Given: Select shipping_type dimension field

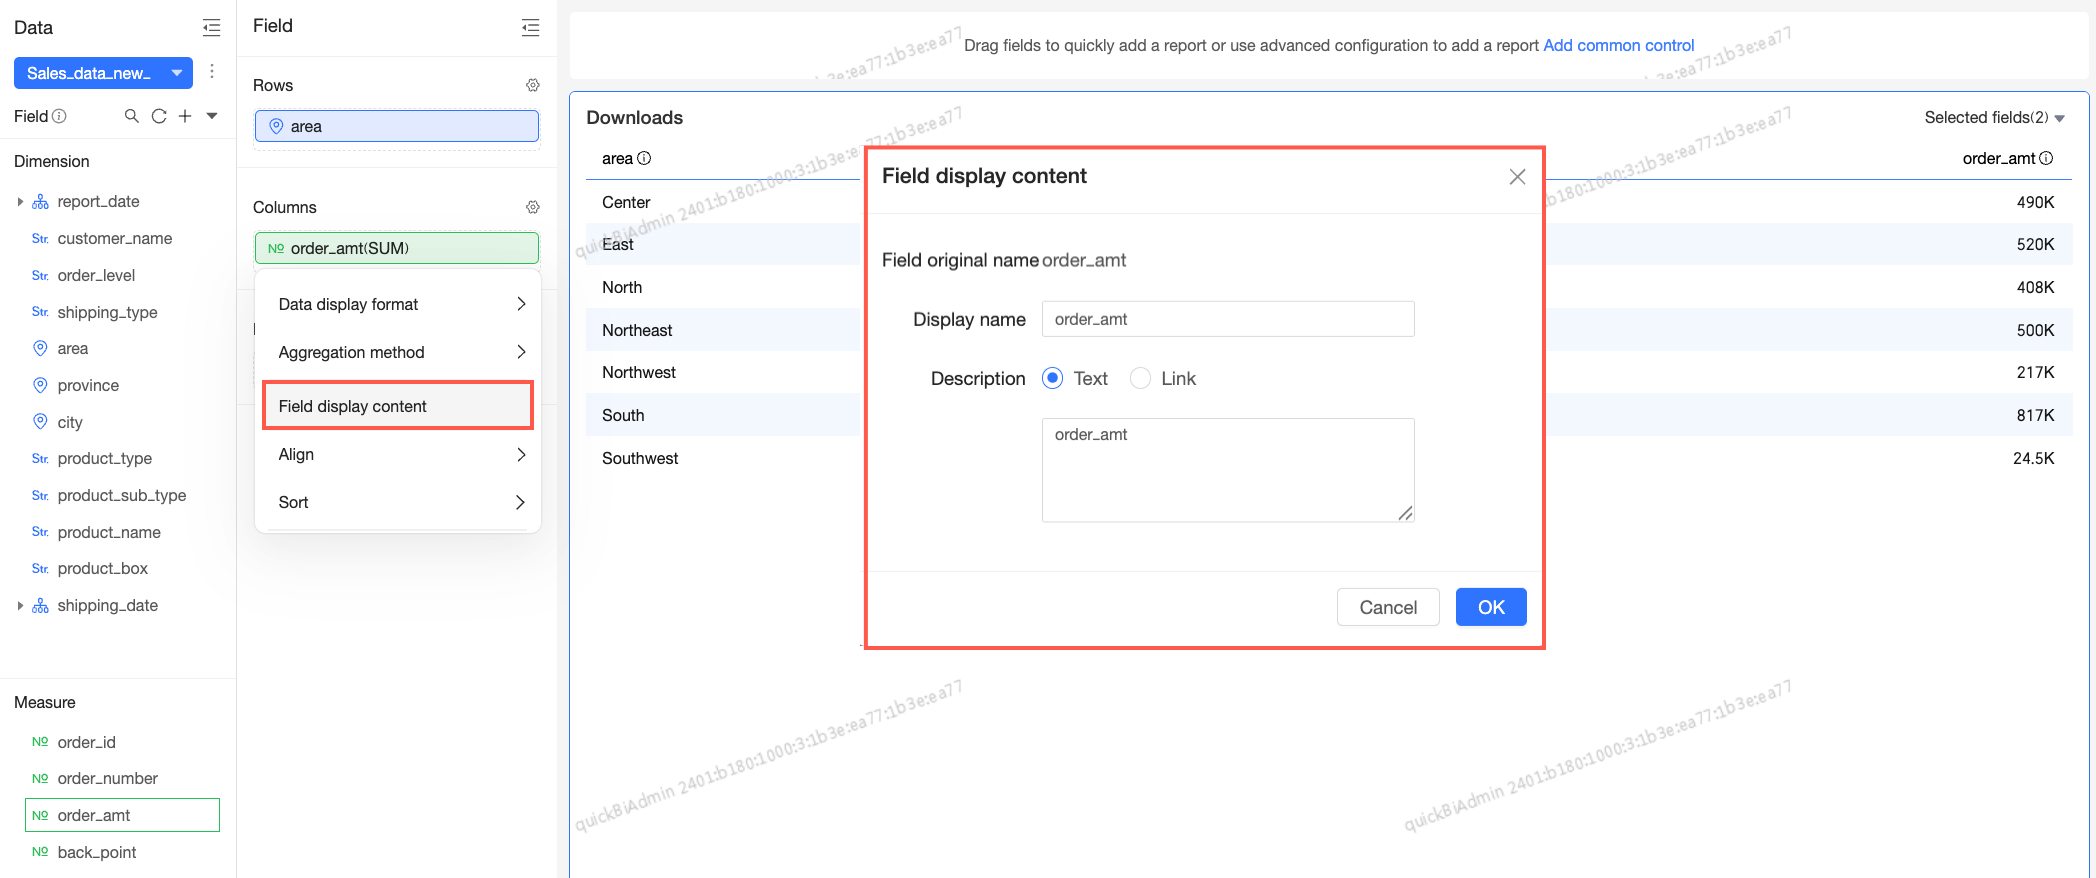Looking at the screenshot, I should [107, 312].
